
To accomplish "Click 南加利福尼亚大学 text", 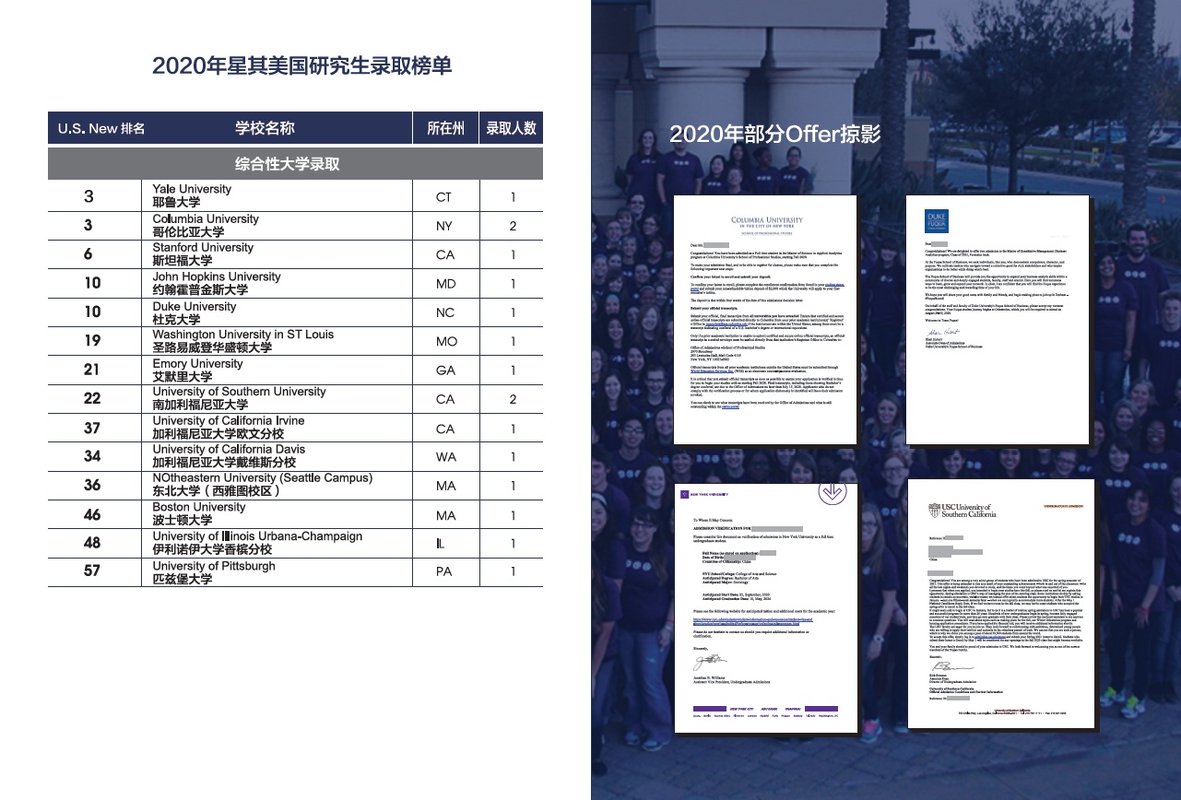I will coord(200,405).
